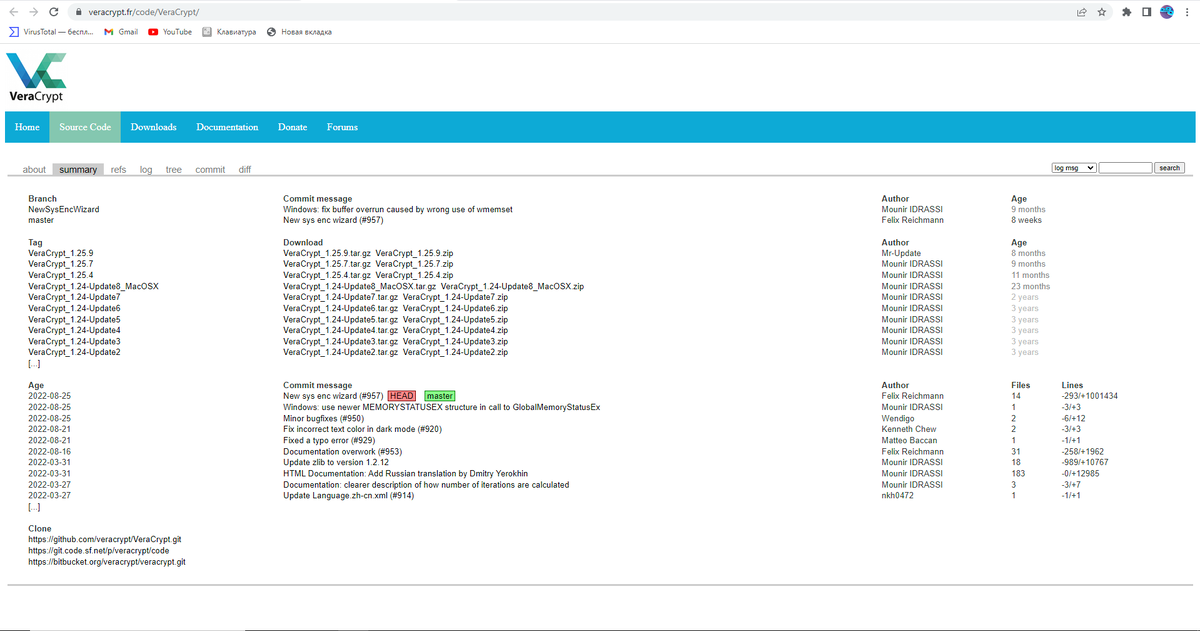Screen dimensions: 1200x631
Task: Open the Forums navigation item
Action: (x=342, y=127)
